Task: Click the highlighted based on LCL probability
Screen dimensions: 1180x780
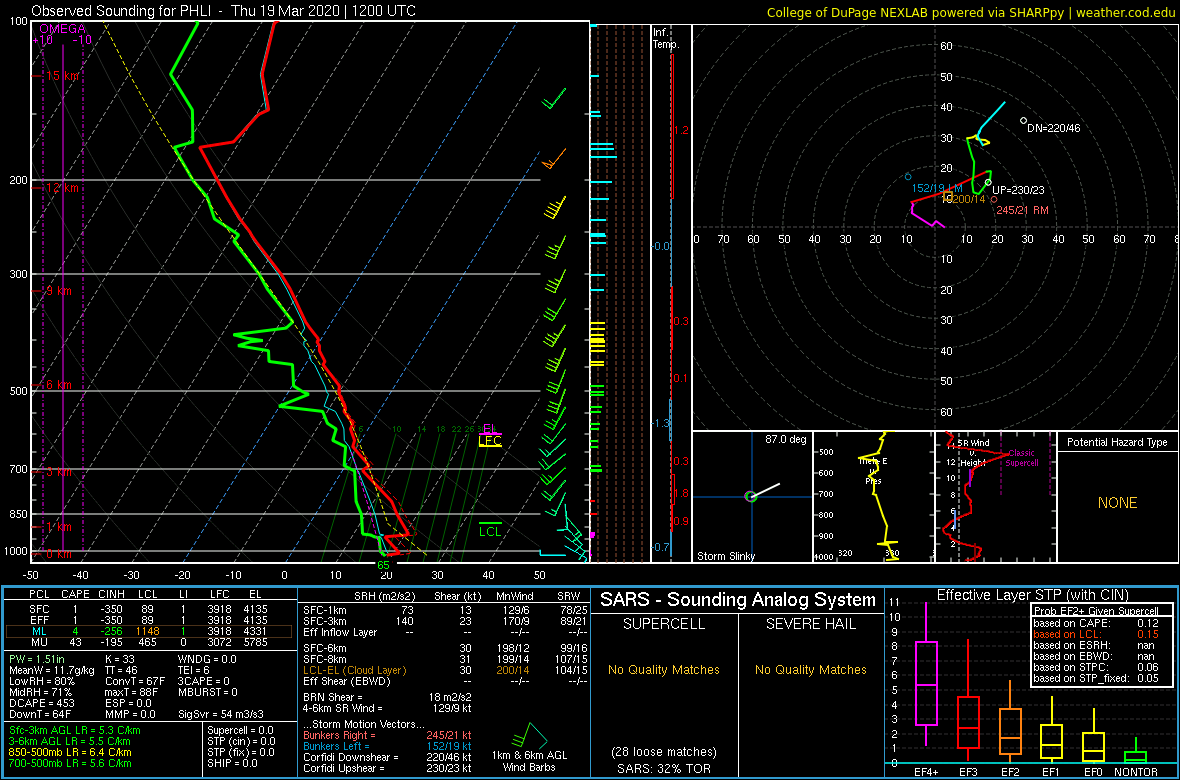Action: (1096, 635)
